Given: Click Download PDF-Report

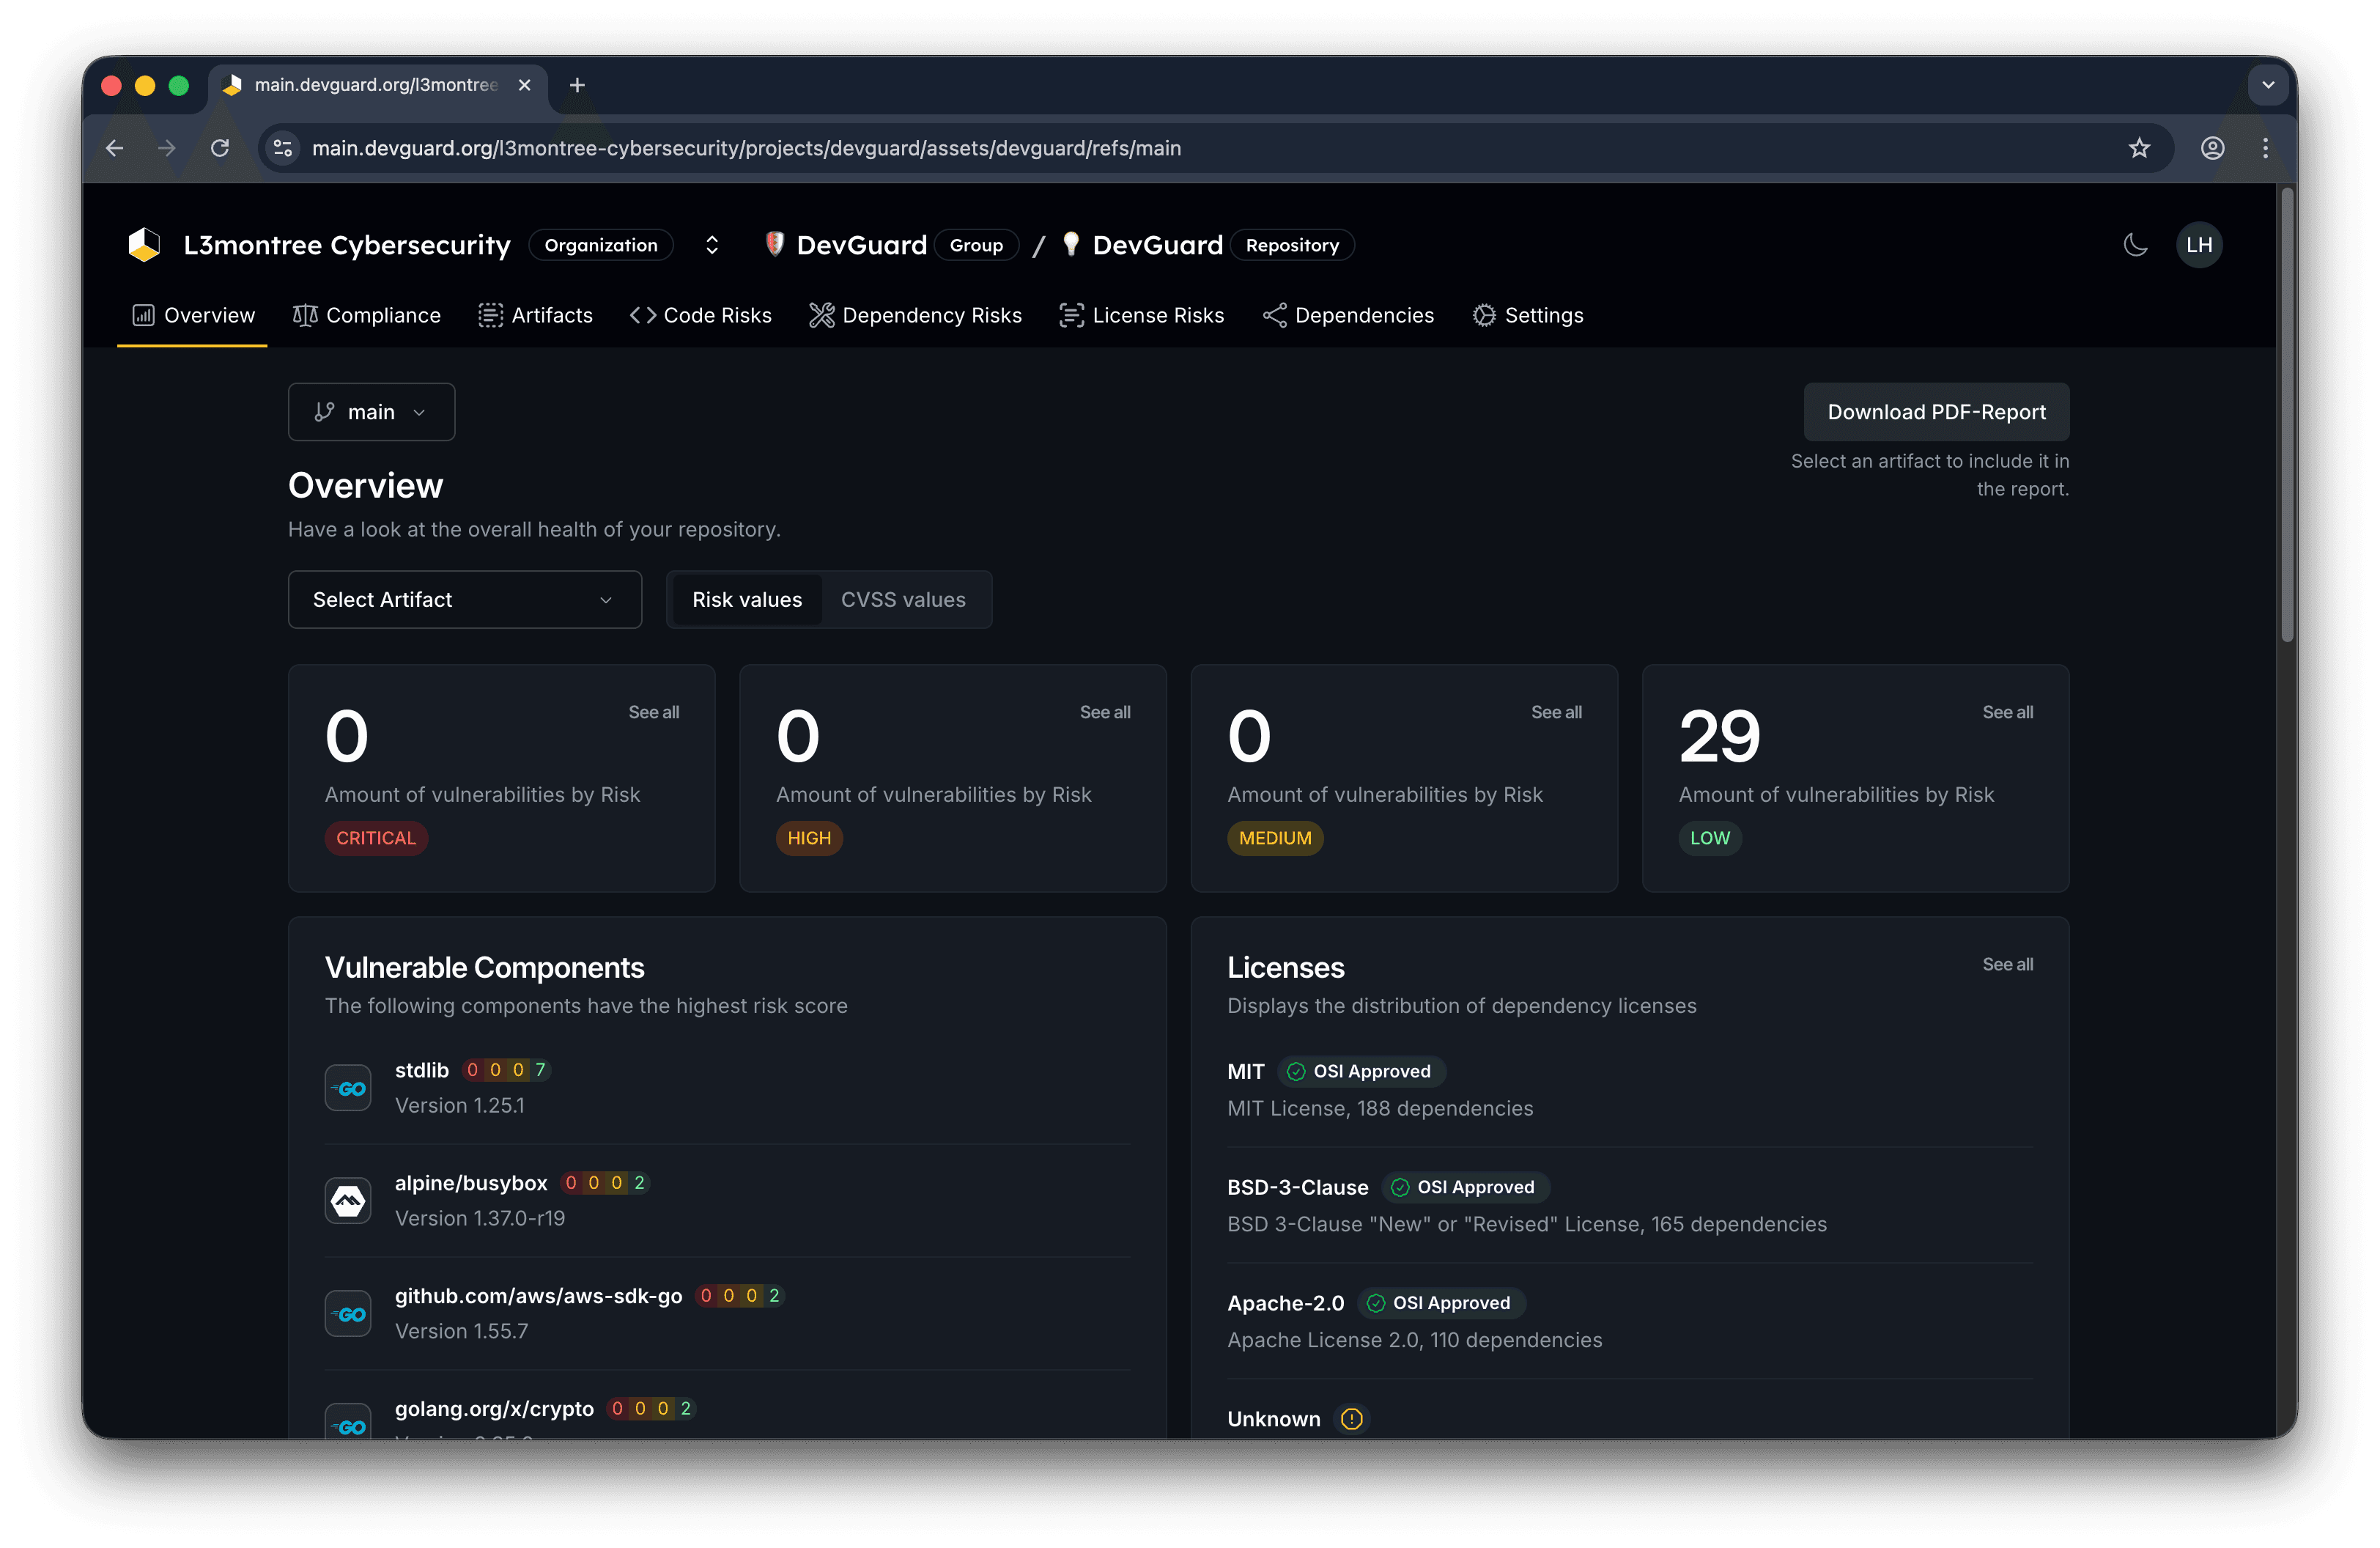Looking at the screenshot, I should tap(1936, 411).
